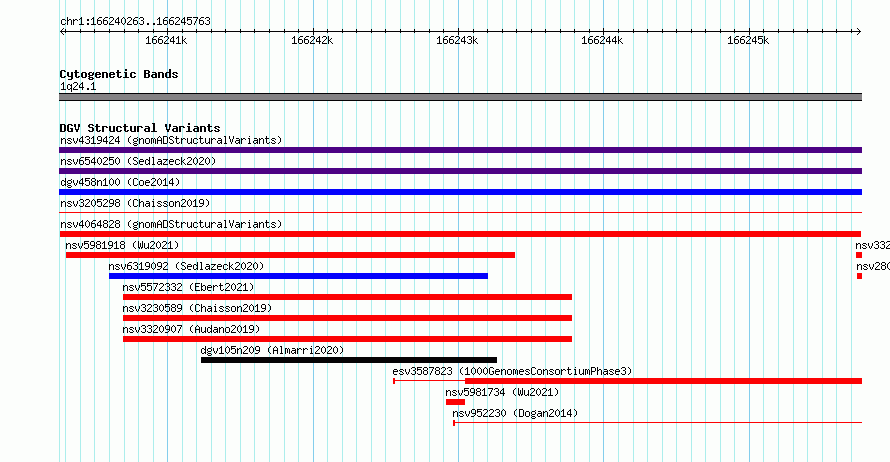The height and width of the screenshot is (462, 890).
Task: Select the nsv6319092 blue variant bar
Action: tap(298, 276)
